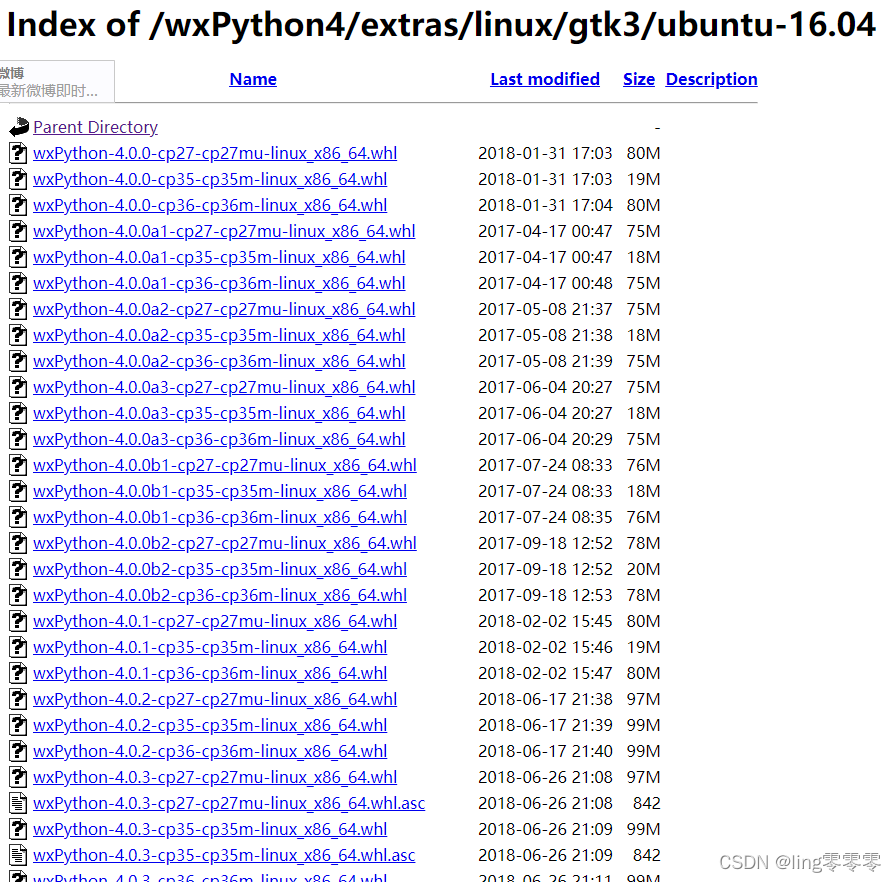Download wxPython-4.0.3-cp27-cp27mu-linux_x86_64.whl
896x882 pixels.
click(215, 777)
